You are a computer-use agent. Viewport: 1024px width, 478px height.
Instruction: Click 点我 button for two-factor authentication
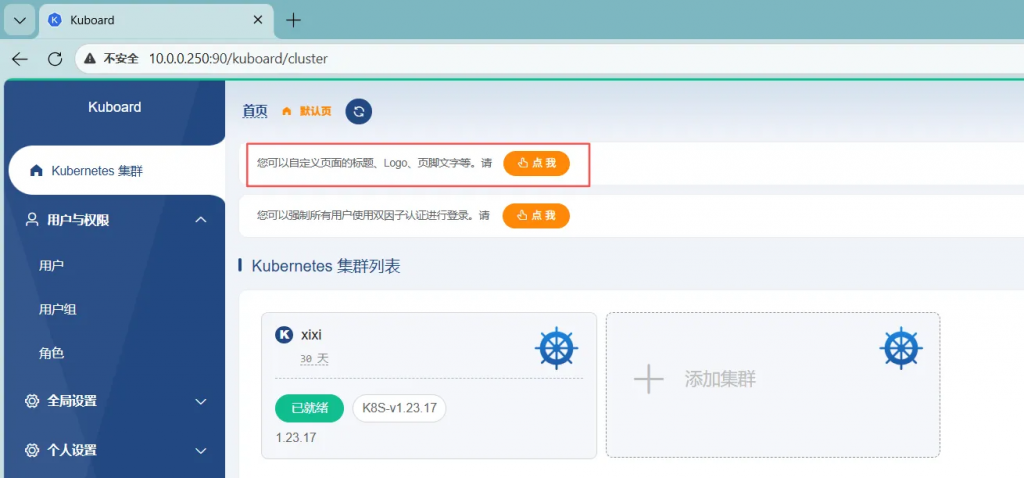pos(536,215)
